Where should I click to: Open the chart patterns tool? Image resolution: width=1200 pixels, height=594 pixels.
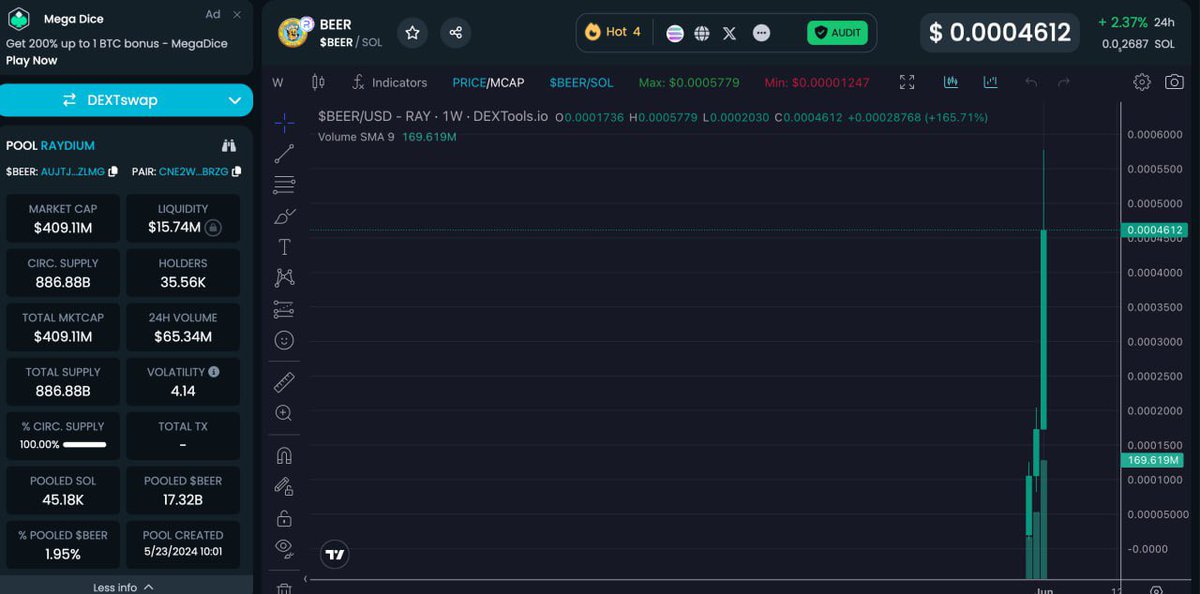pos(284,278)
